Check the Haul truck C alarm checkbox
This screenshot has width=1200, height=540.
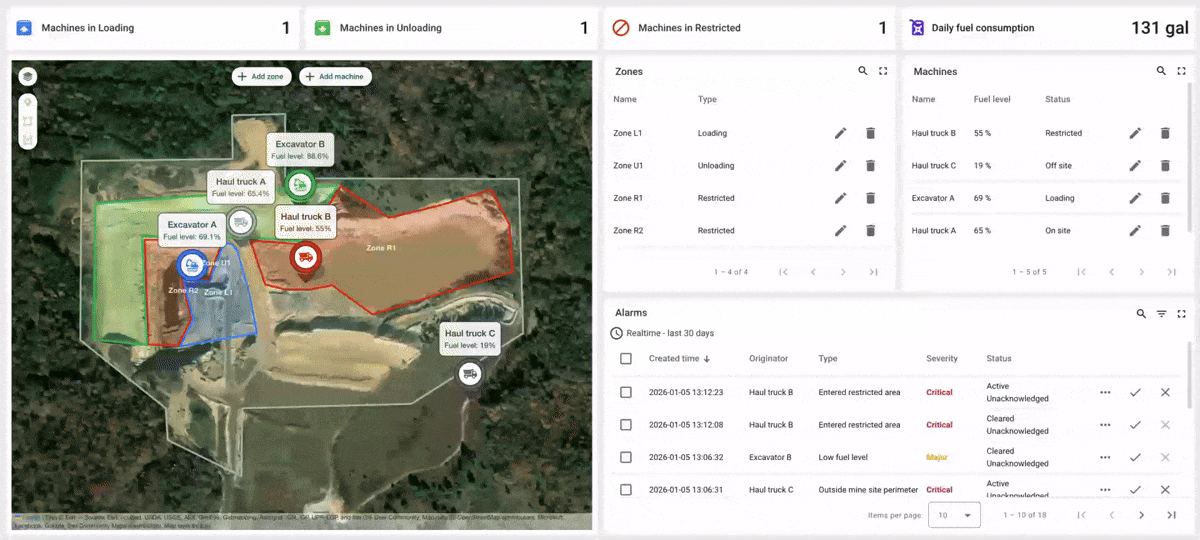pyautogui.click(x=626, y=489)
